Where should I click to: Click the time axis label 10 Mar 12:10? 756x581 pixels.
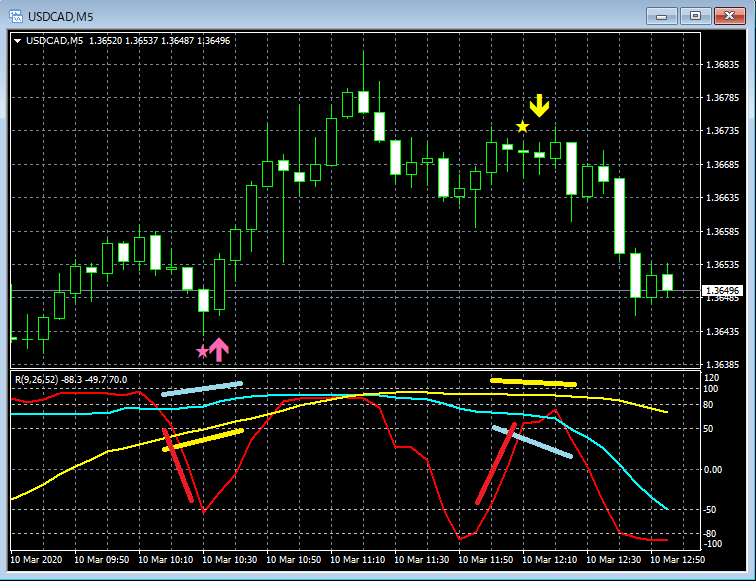point(550,560)
